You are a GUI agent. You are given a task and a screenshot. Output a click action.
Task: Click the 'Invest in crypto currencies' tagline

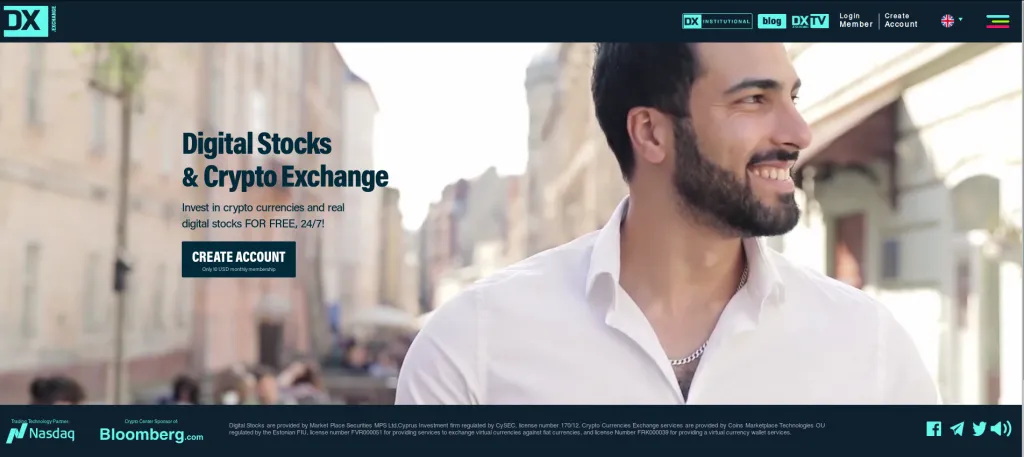[x=263, y=215]
